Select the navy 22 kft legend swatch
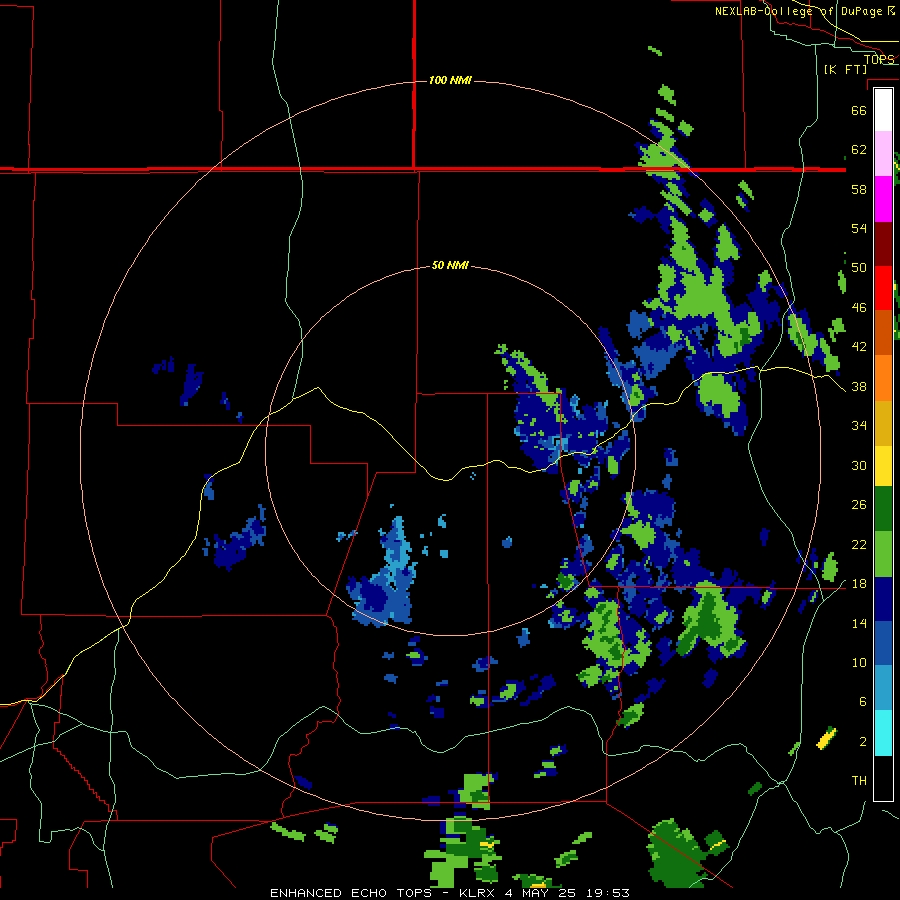Viewport: 900px width, 900px height. [x=883, y=599]
